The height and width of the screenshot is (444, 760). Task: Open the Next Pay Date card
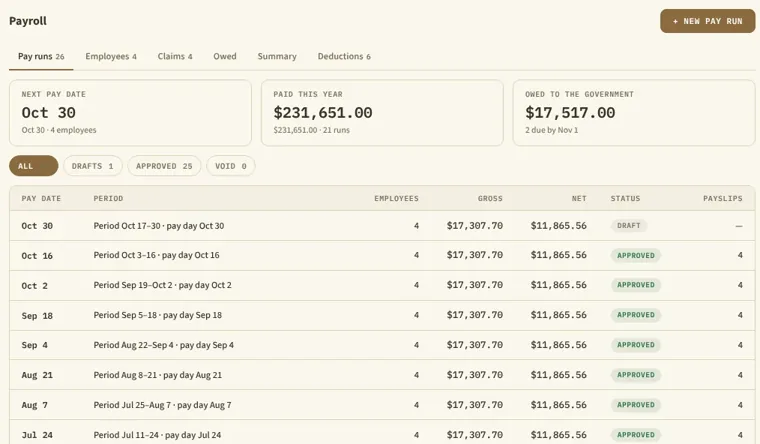click(130, 112)
